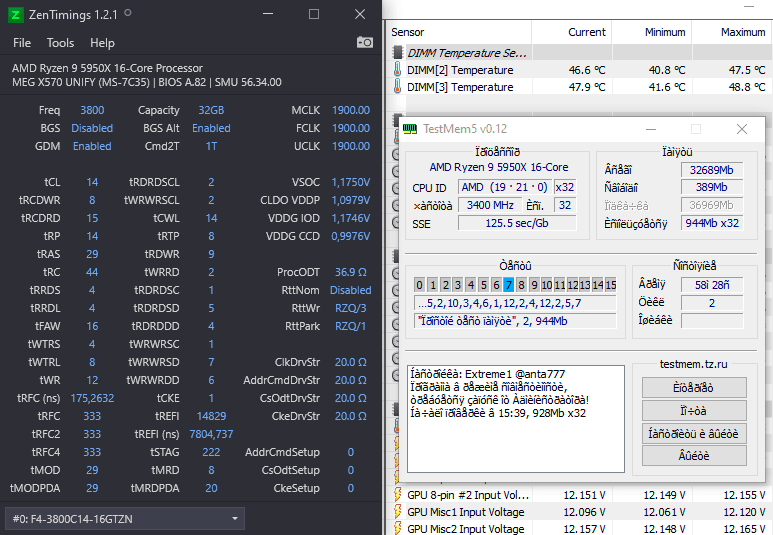This screenshot has width=773, height=535.
Task: Click the tSTAG value 222
Action: pyautogui.click(x=211, y=452)
